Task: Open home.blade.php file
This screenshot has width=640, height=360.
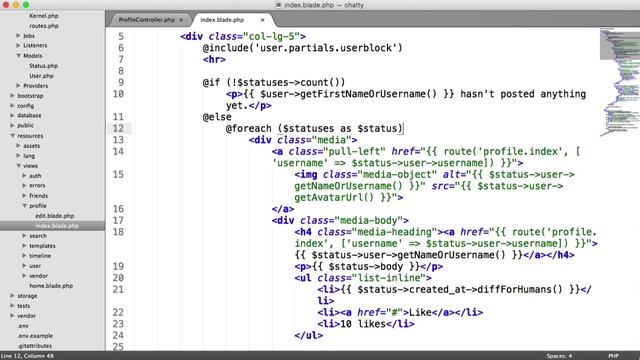Action: (51, 286)
